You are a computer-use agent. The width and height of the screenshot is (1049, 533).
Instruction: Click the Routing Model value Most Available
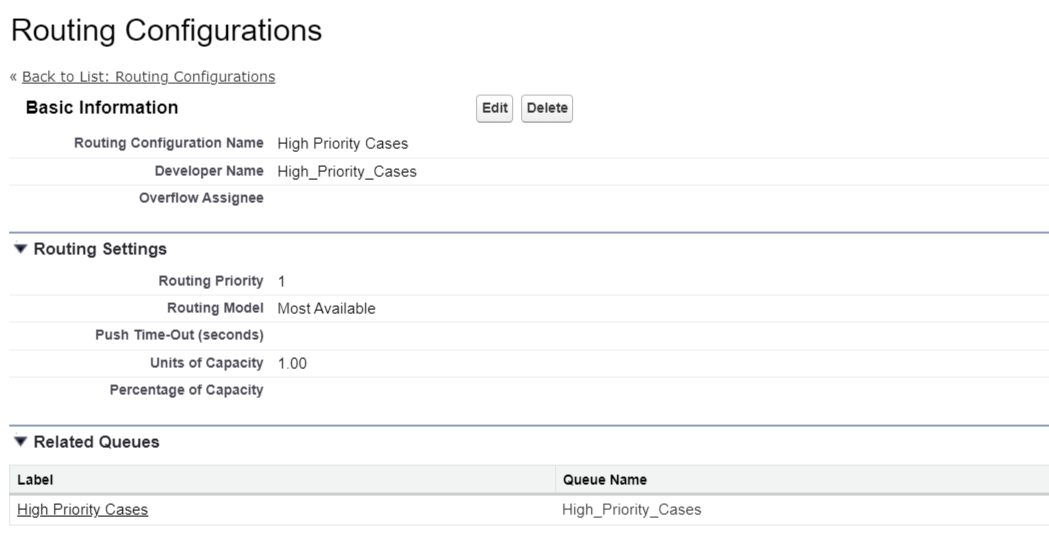tap(326, 308)
